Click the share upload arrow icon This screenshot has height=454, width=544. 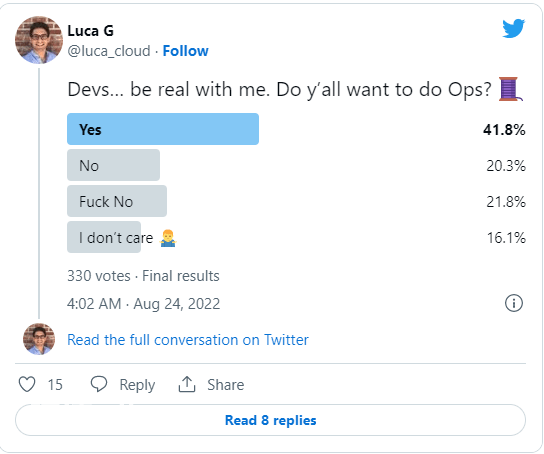(187, 384)
